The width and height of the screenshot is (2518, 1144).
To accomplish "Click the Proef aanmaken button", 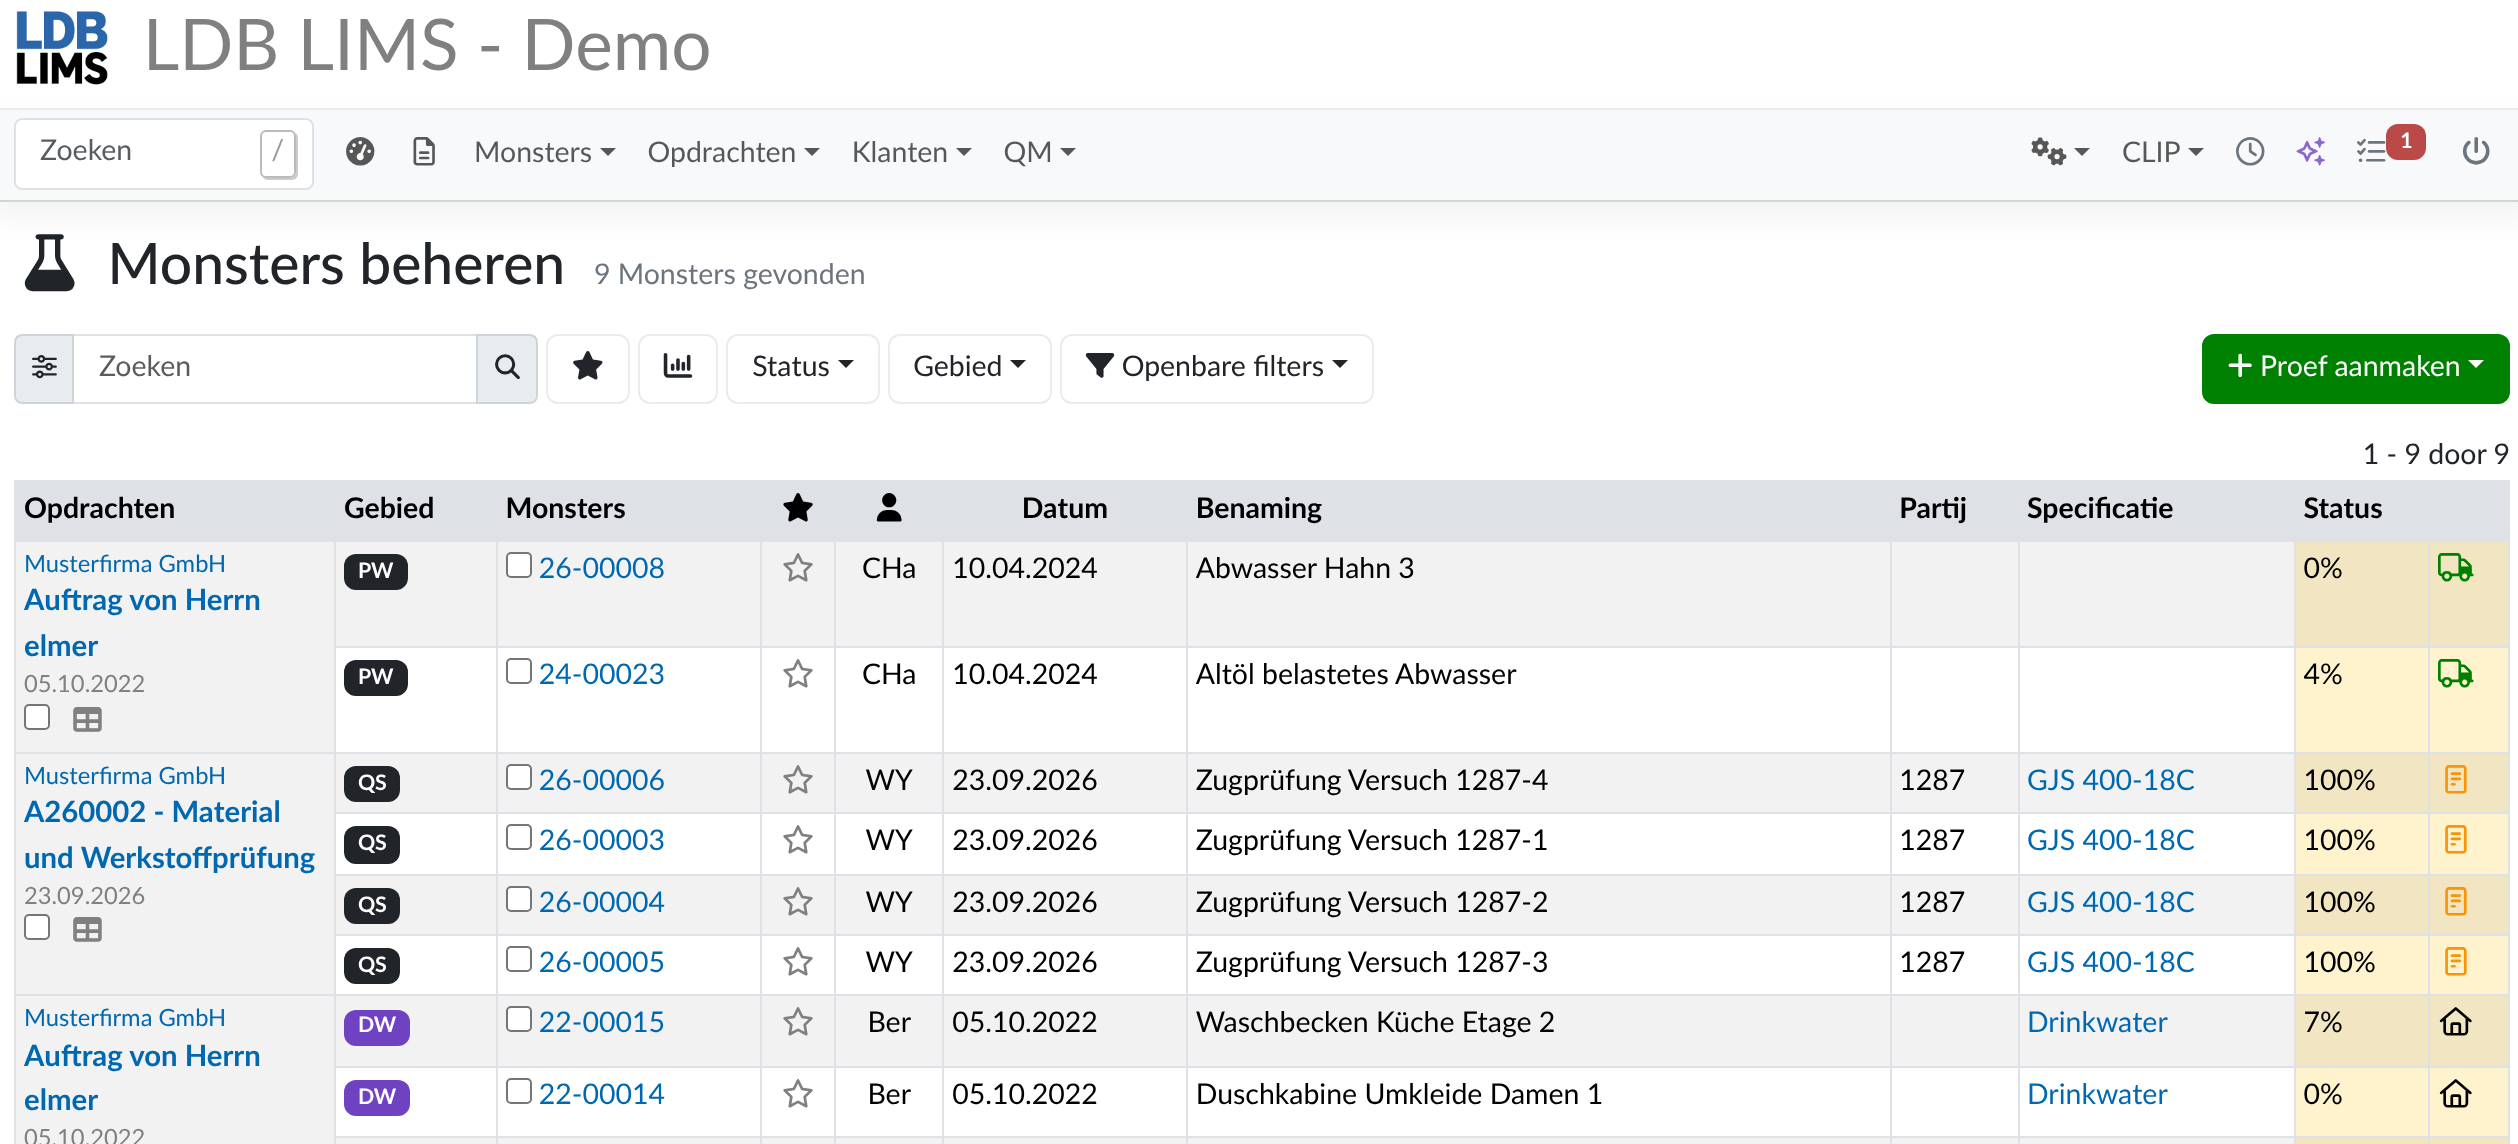I will pos(2355,368).
